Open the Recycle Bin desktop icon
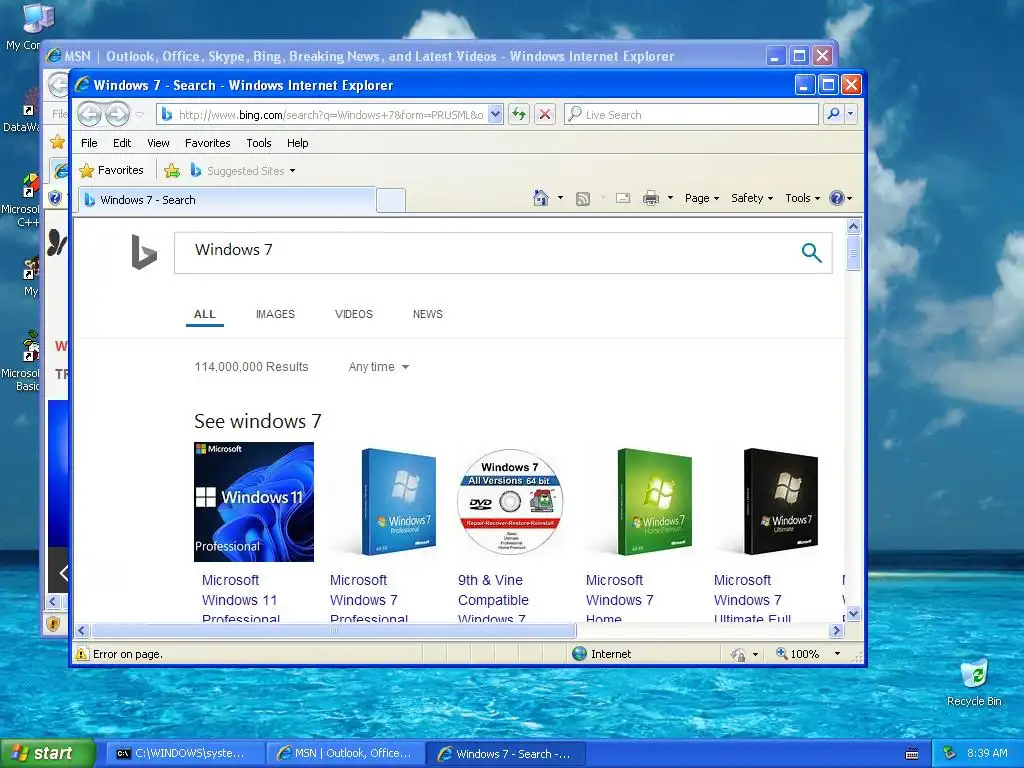 974,683
